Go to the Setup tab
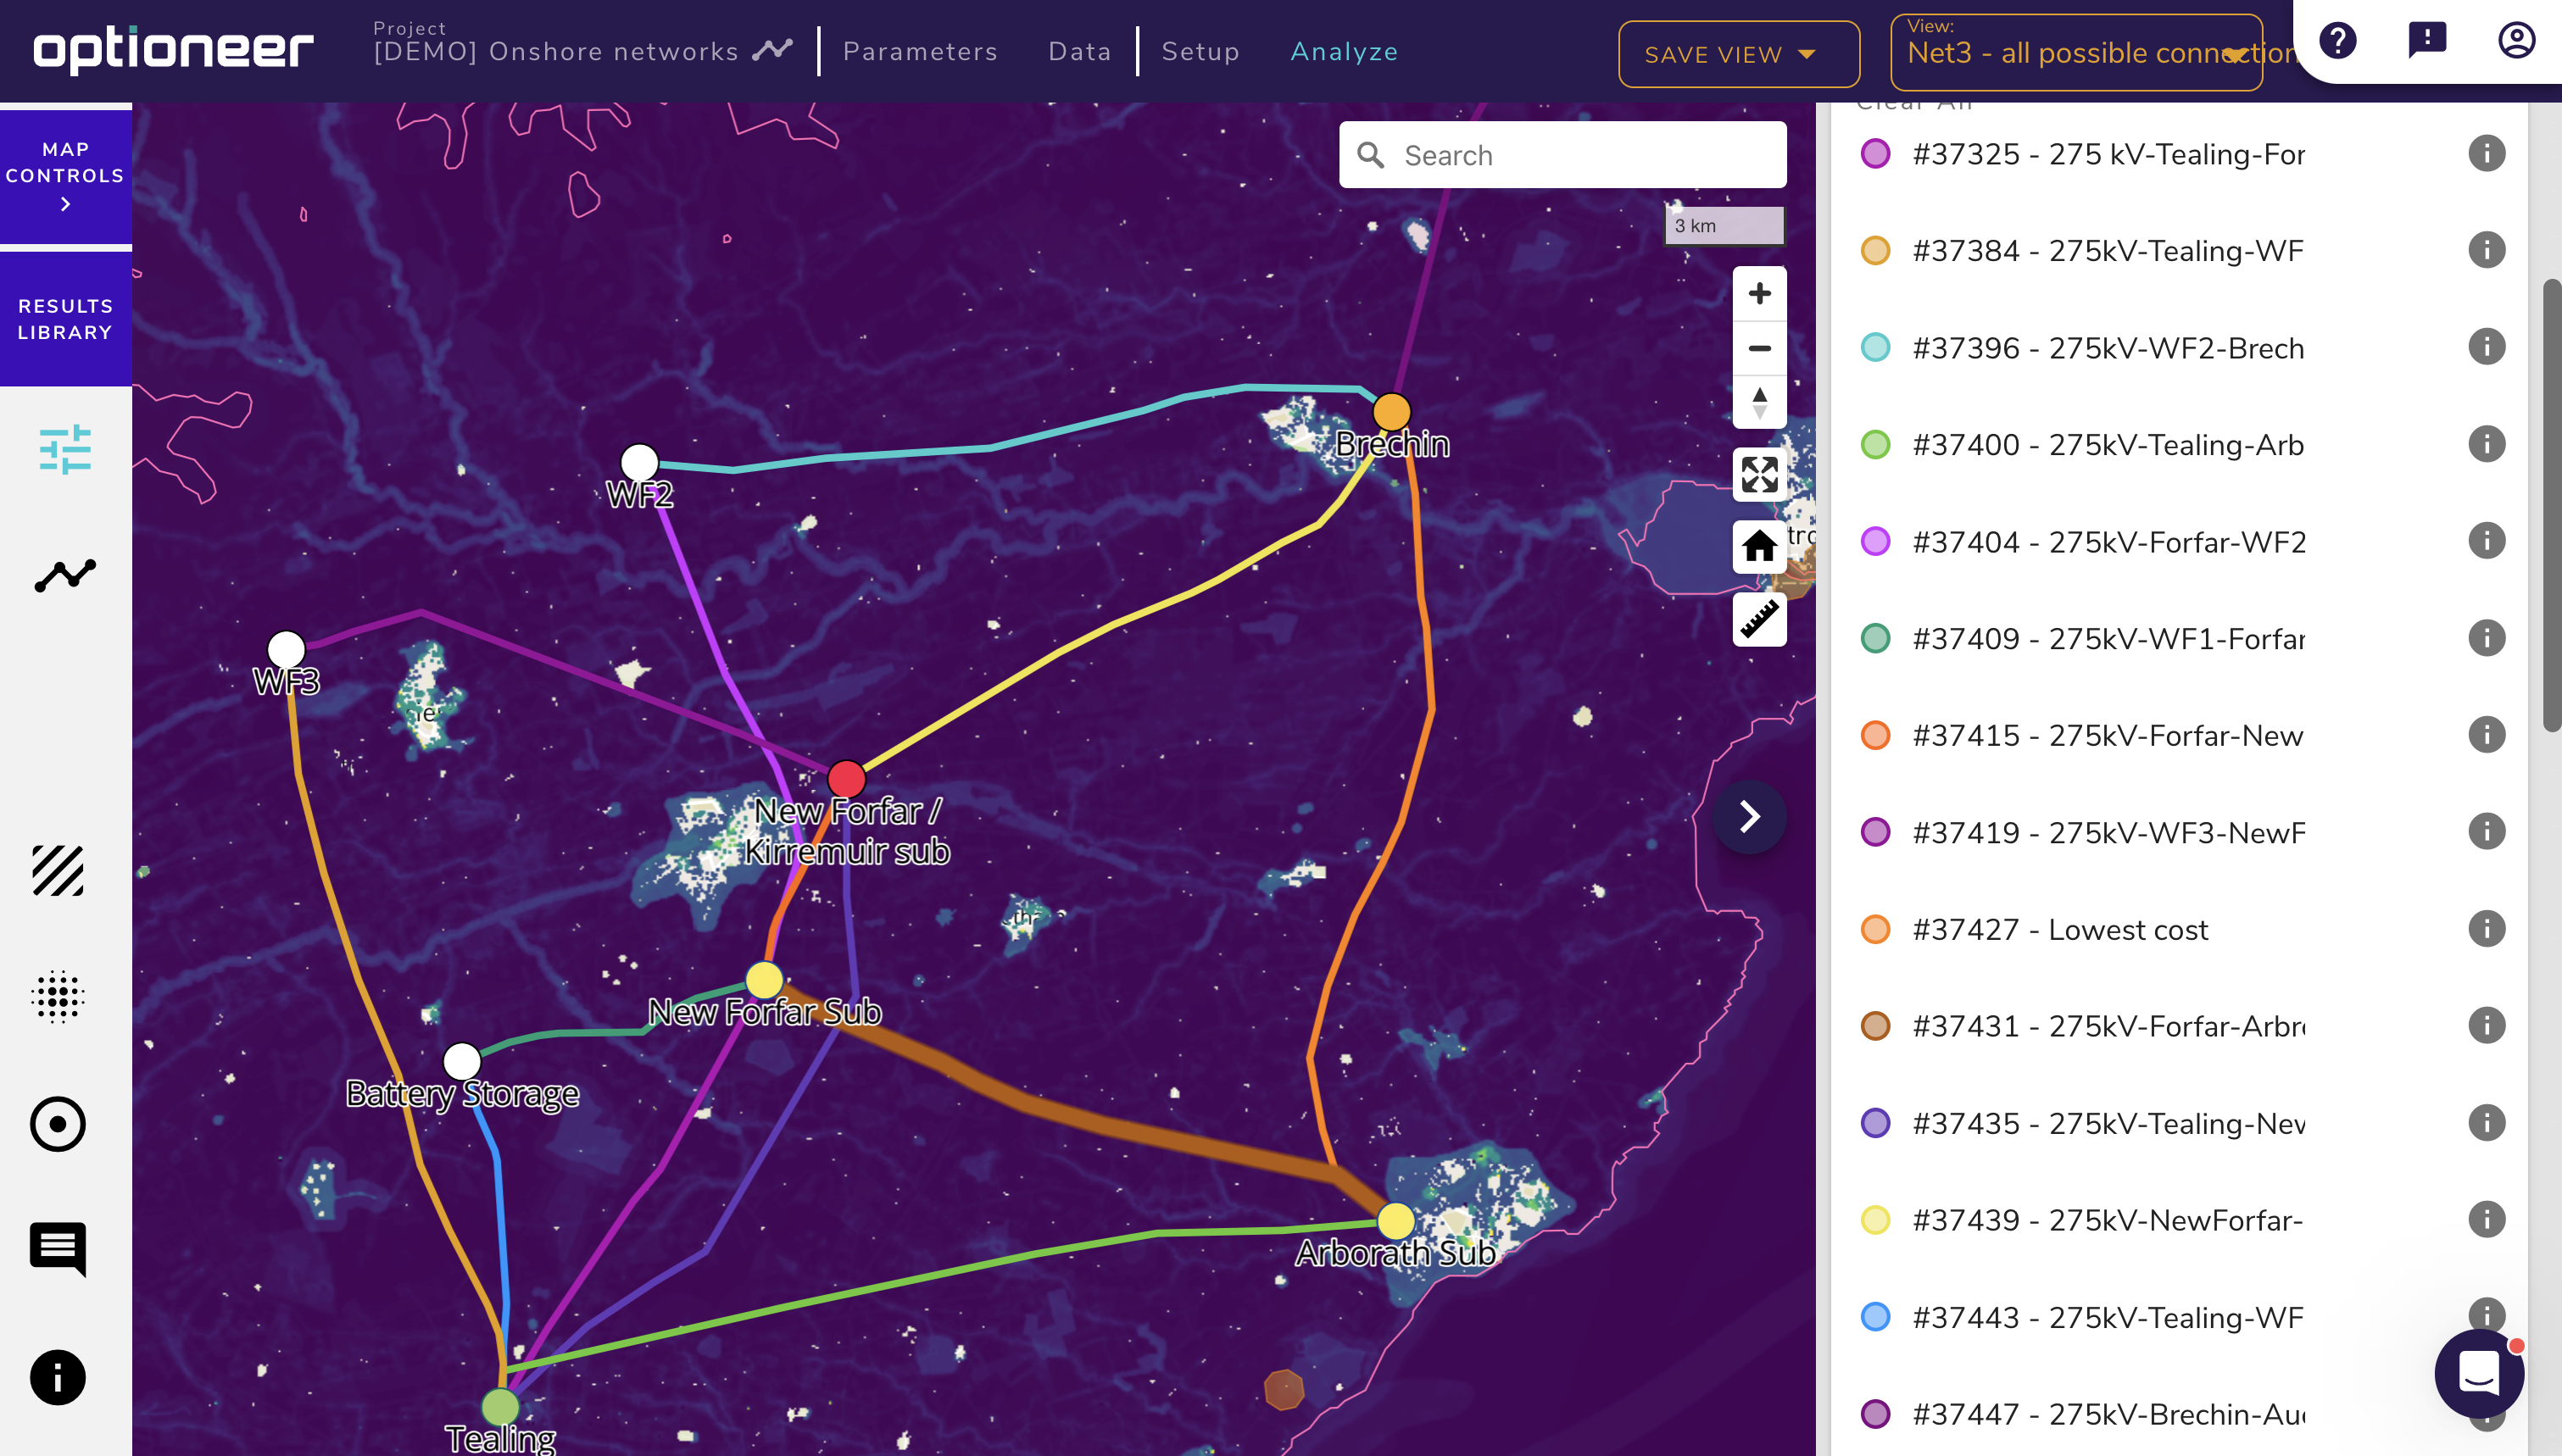This screenshot has height=1456, width=2562. pyautogui.click(x=1200, y=52)
